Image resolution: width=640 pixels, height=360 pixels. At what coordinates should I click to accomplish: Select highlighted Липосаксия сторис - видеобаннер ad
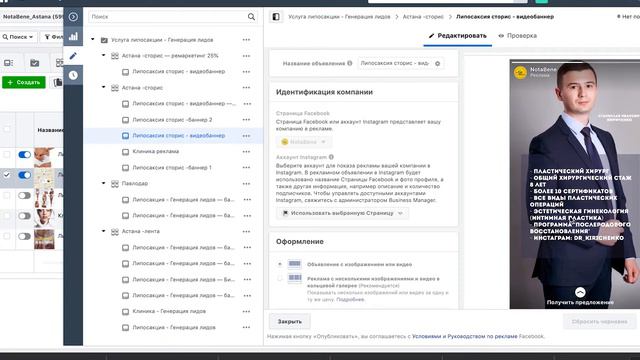click(x=178, y=136)
